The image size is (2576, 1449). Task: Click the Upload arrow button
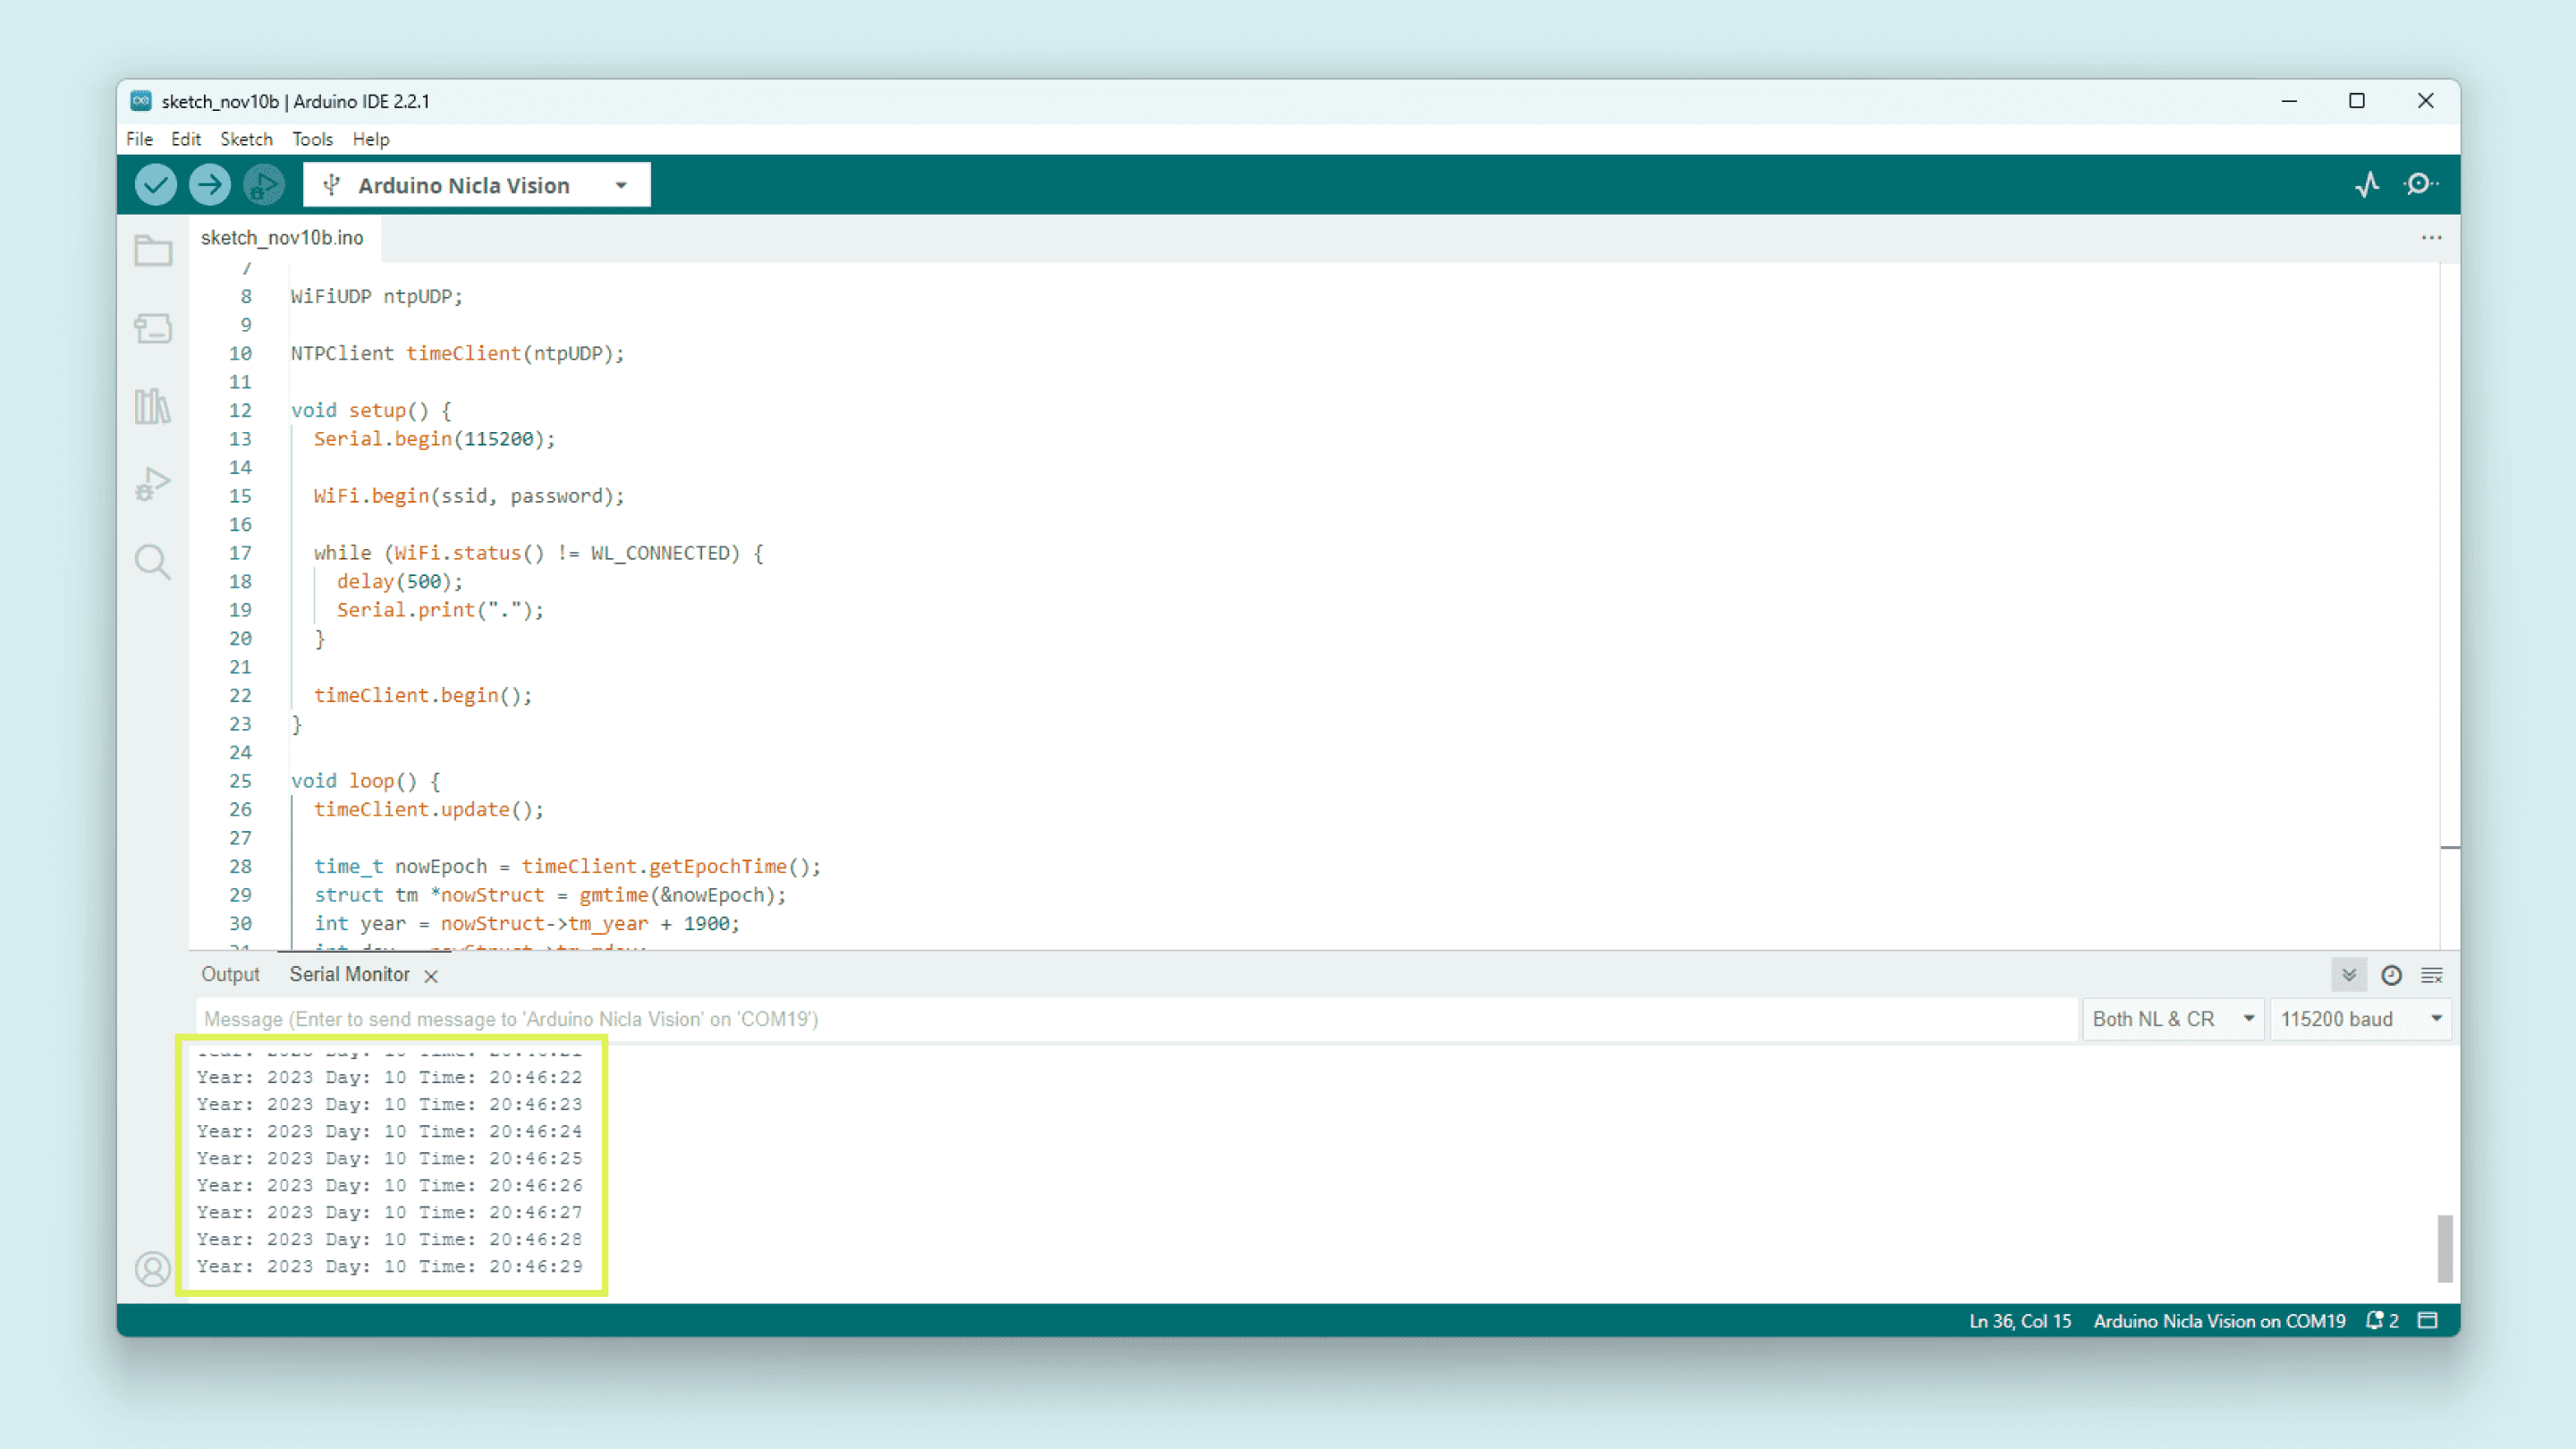coord(209,185)
